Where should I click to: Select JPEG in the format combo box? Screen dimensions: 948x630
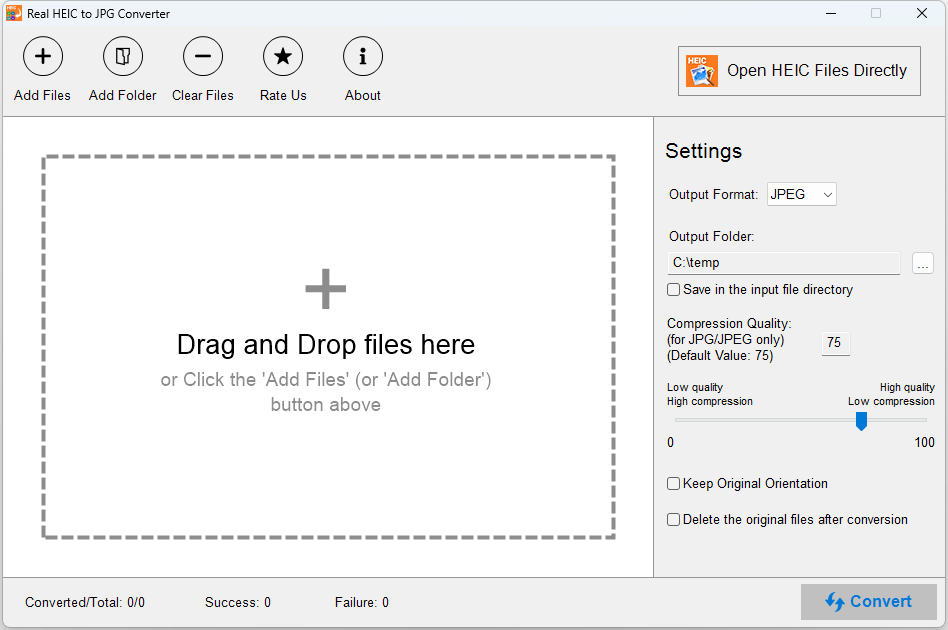pyautogui.click(x=801, y=194)
